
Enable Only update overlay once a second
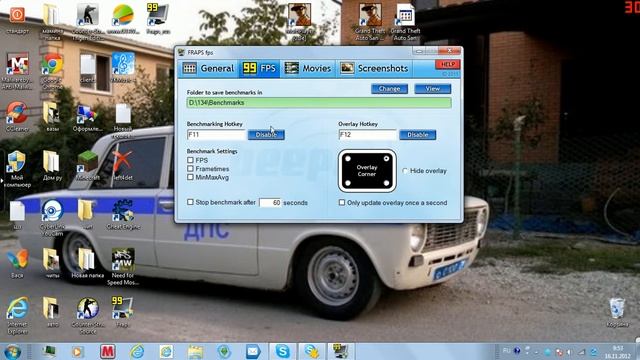click(342, 202)
